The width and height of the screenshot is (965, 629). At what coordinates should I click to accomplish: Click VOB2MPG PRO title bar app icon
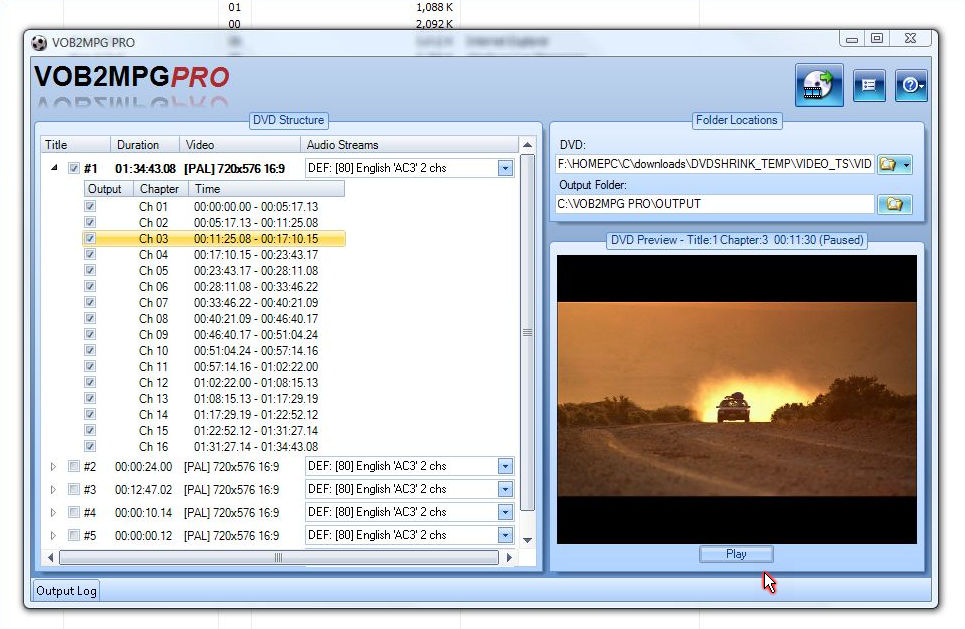(39, 42)
